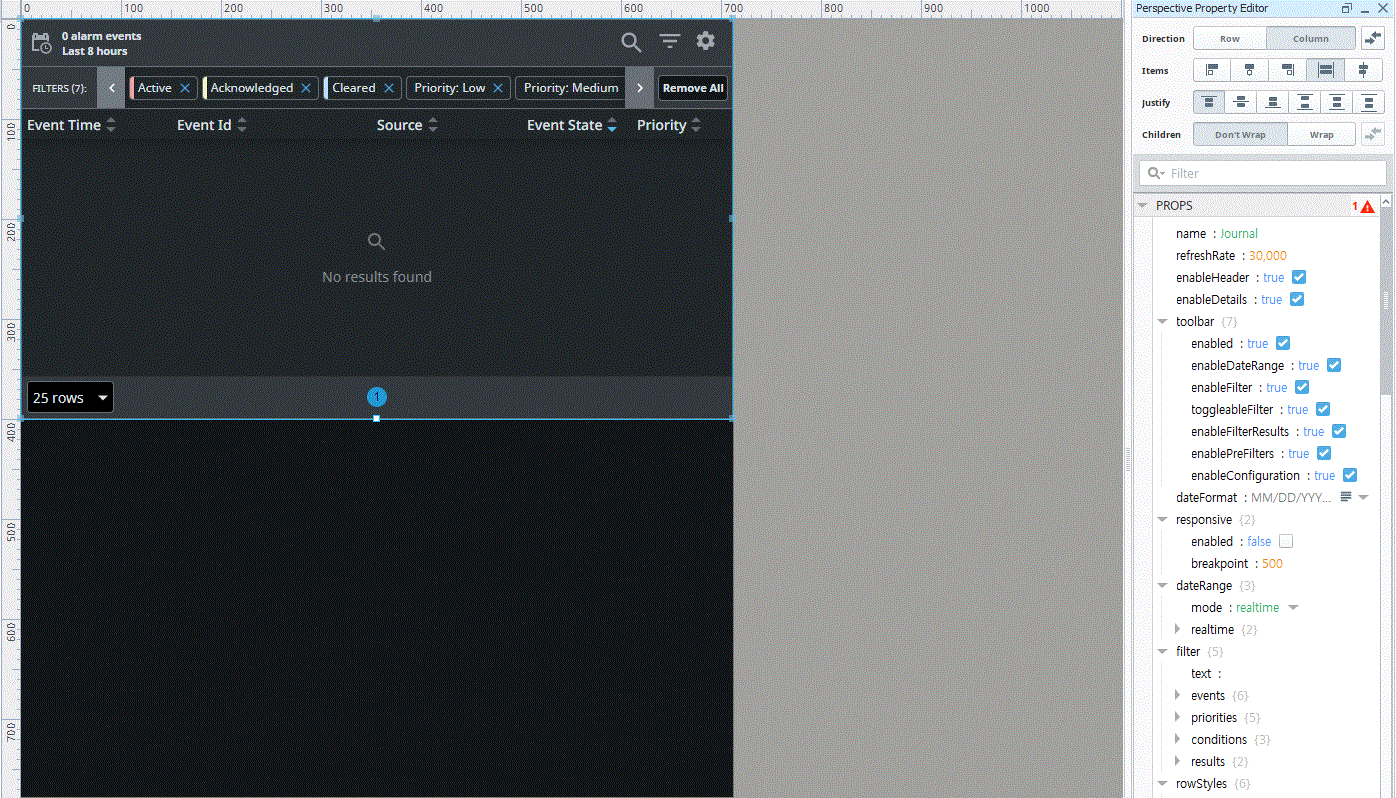
Task: Click the refreshRate value 30,000
Action: pyautogui.click(x=1267, y=256)
